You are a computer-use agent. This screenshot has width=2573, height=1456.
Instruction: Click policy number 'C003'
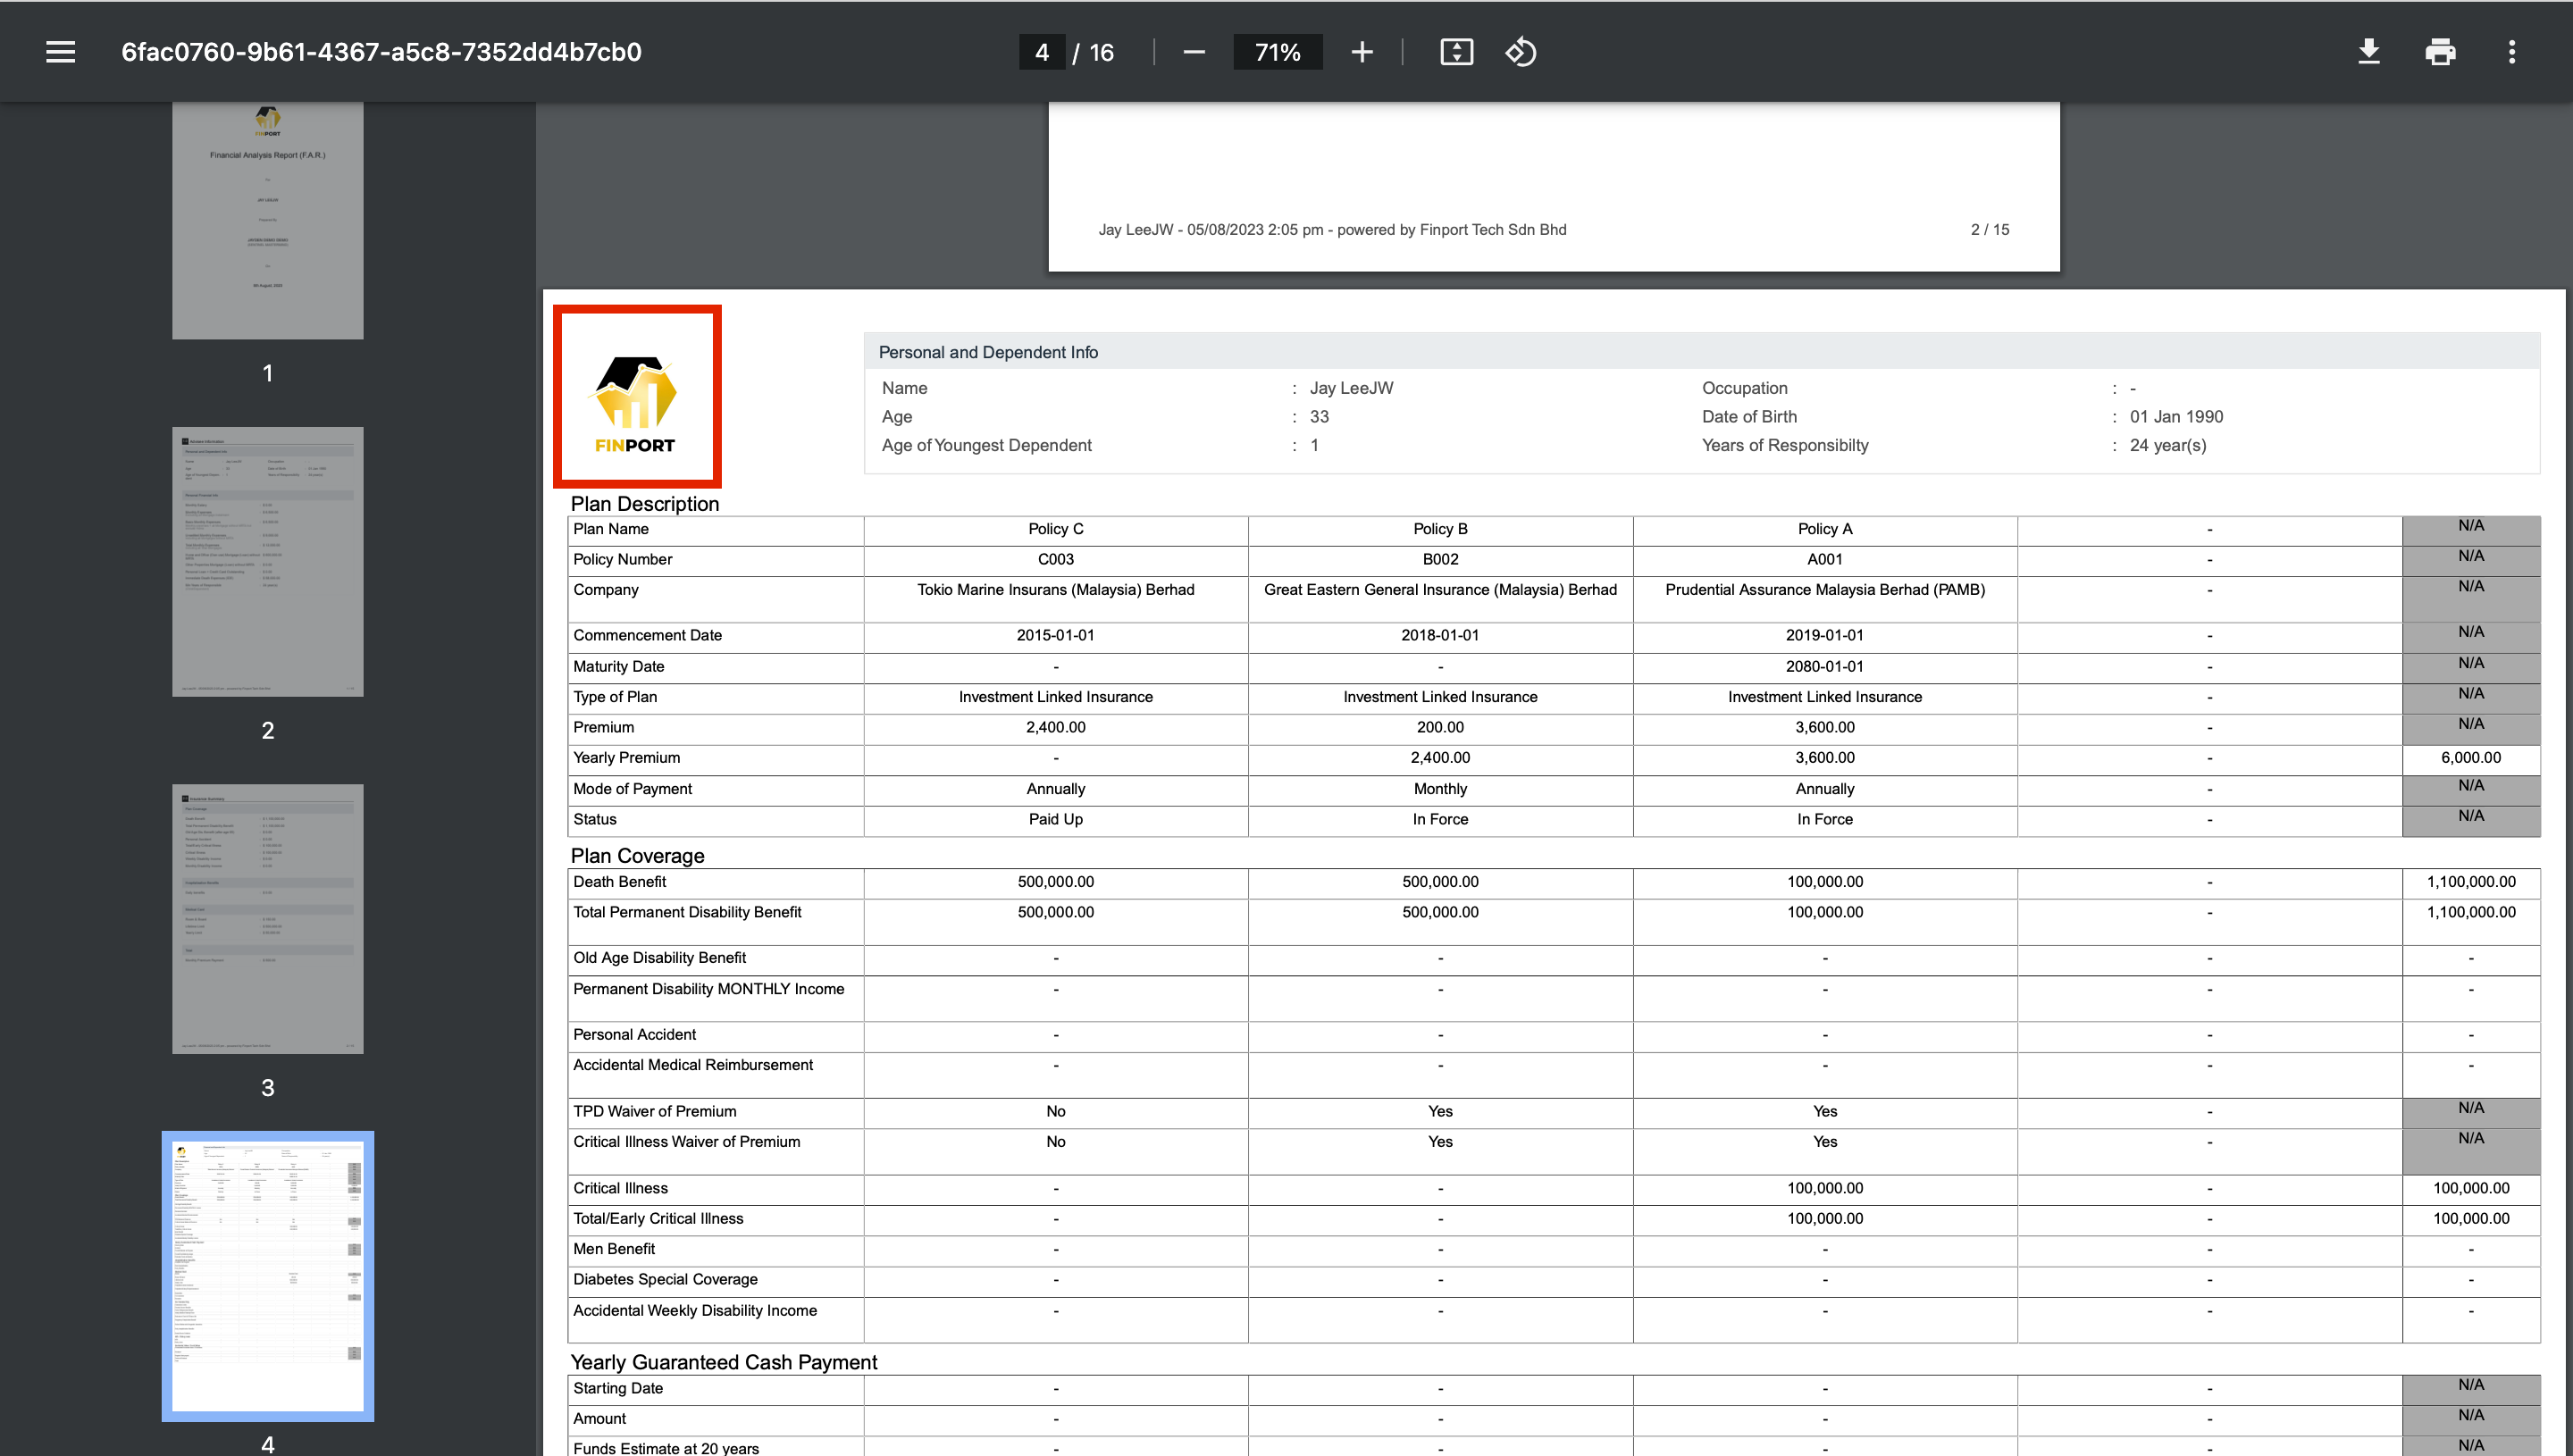[1056, 559]
